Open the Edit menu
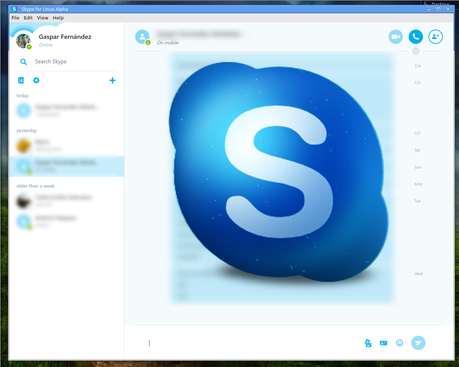 coord(28,18)
